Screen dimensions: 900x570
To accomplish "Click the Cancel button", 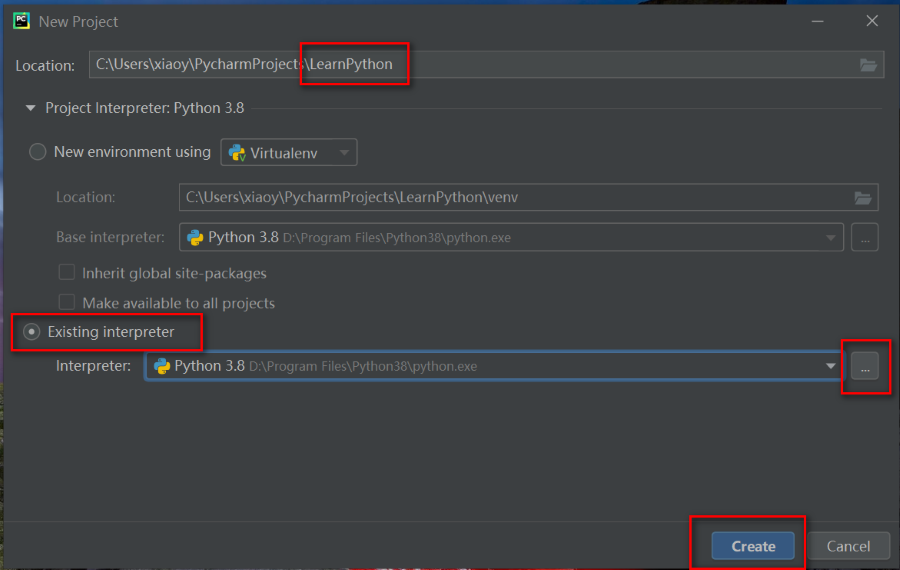I will pos(848,546).
